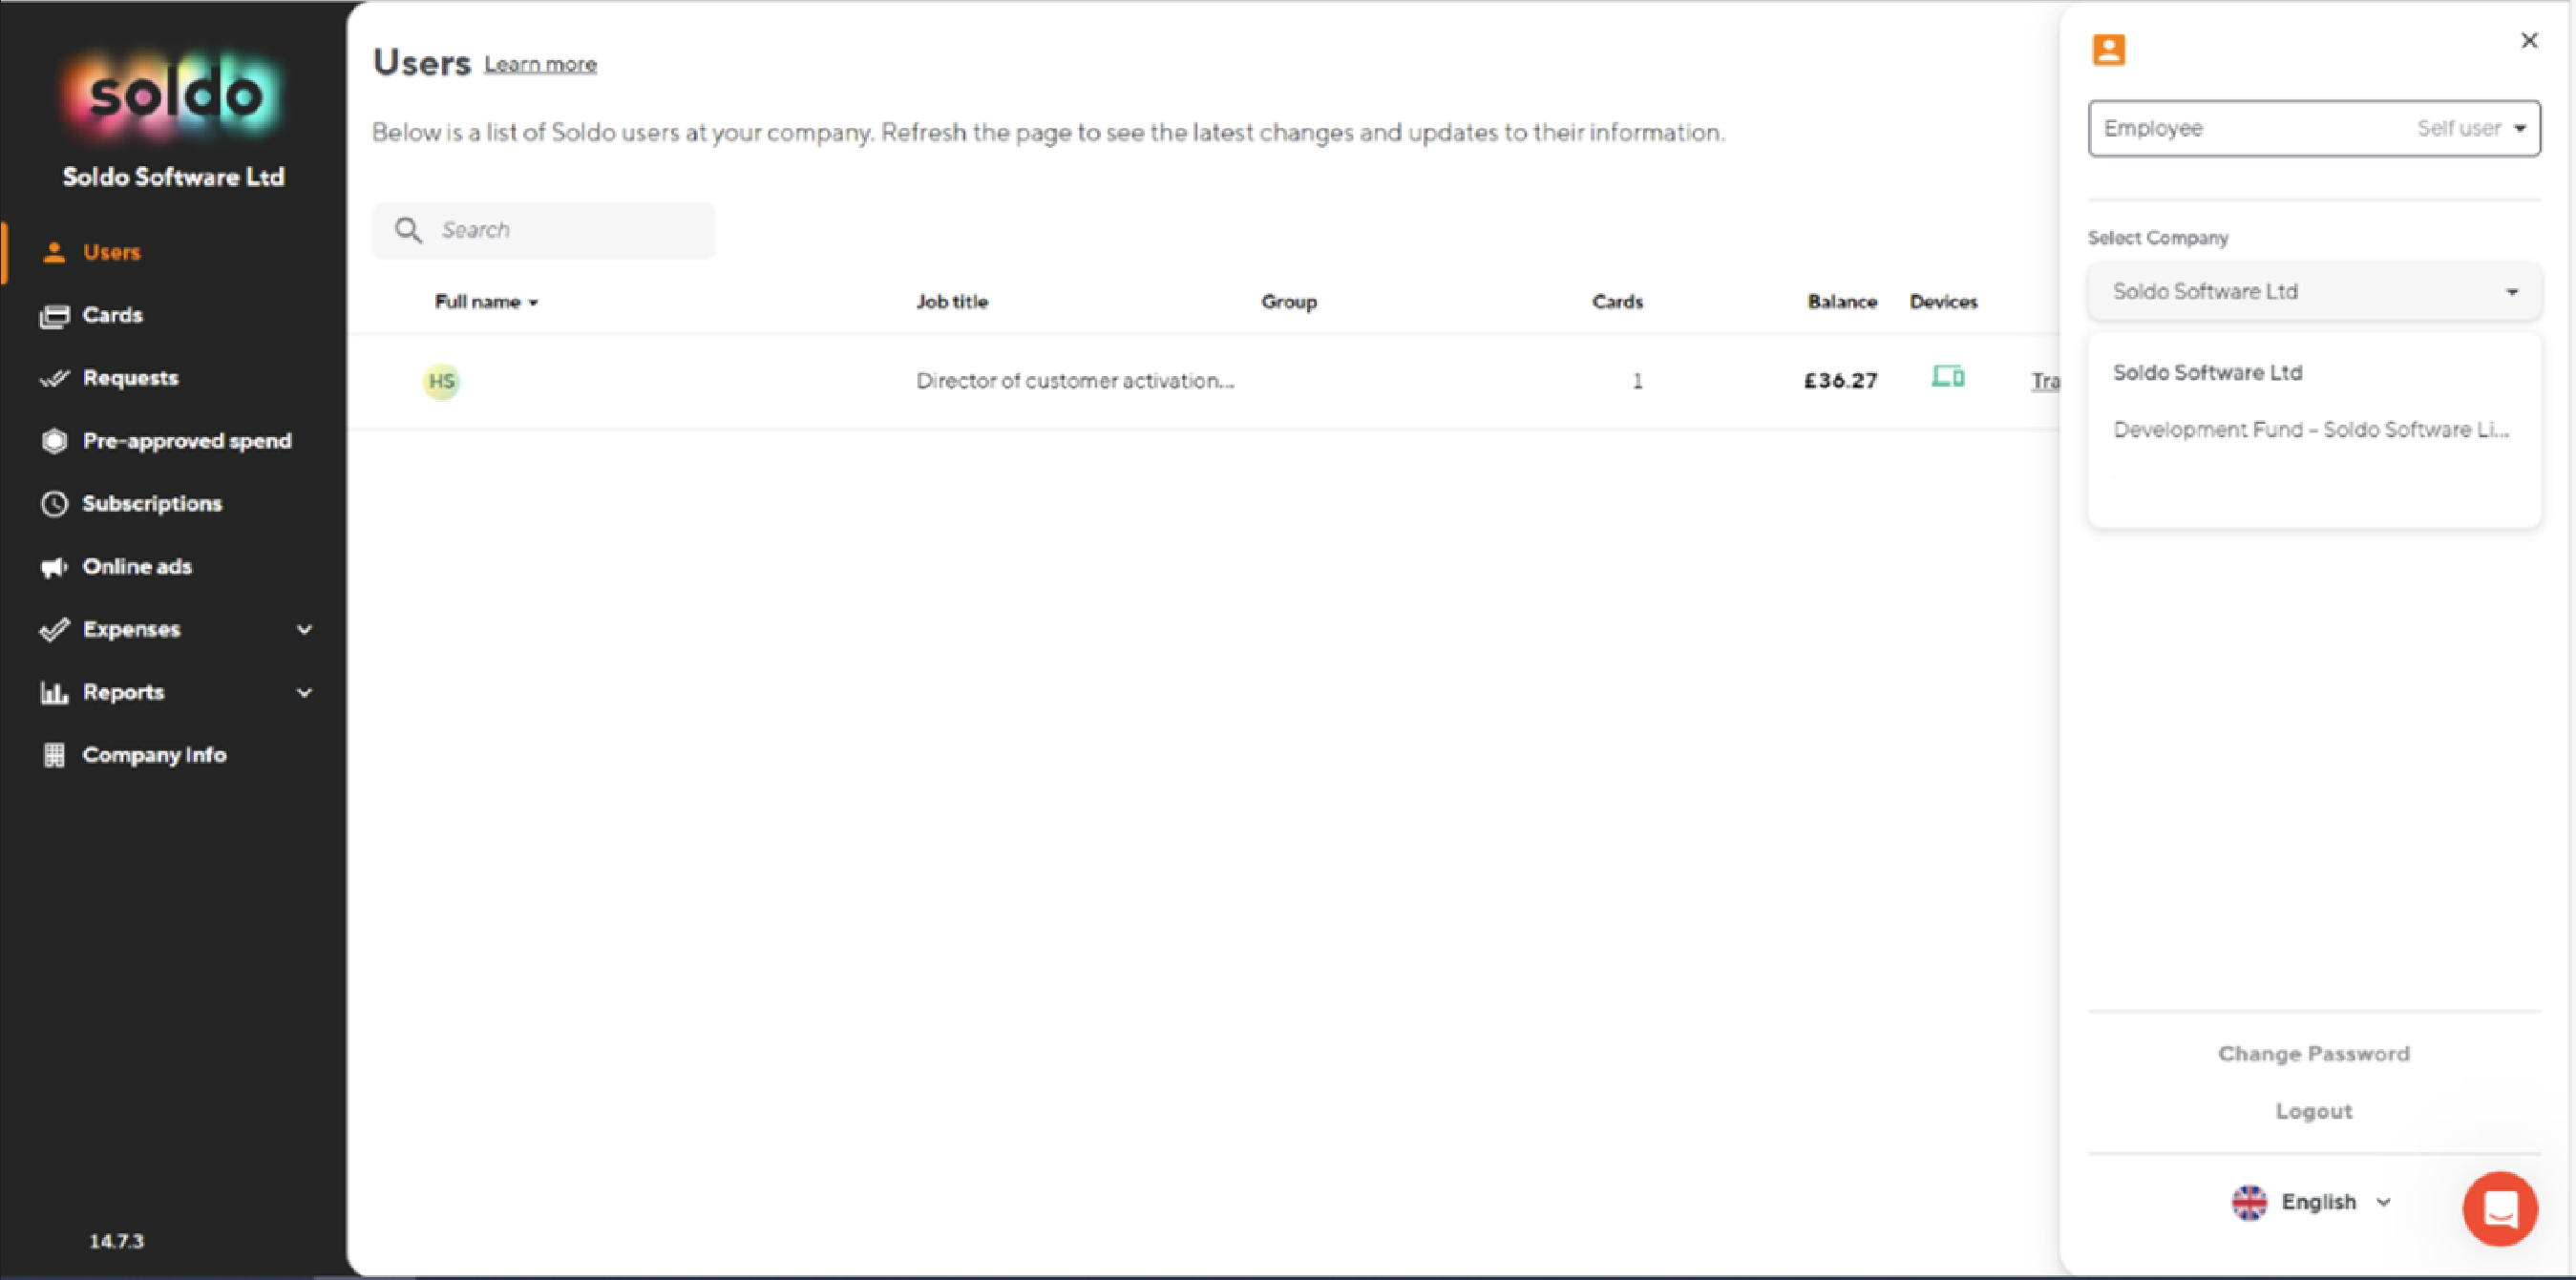Open Subscriptions in the sidebar
The width and height of the screenshot is (2576, 1280).
coord(152,504)
